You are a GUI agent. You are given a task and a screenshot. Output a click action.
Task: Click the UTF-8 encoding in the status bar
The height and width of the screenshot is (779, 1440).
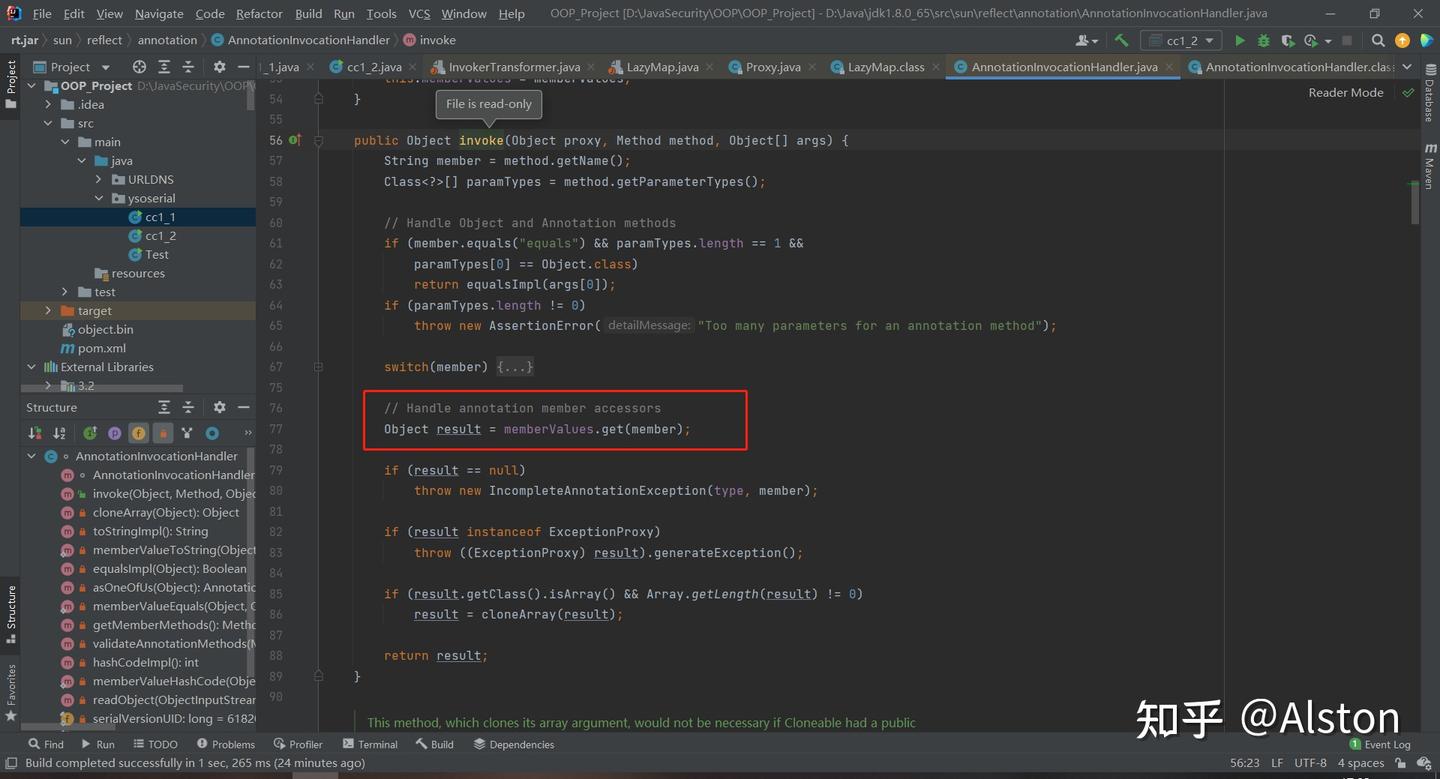pos(1310,763)
